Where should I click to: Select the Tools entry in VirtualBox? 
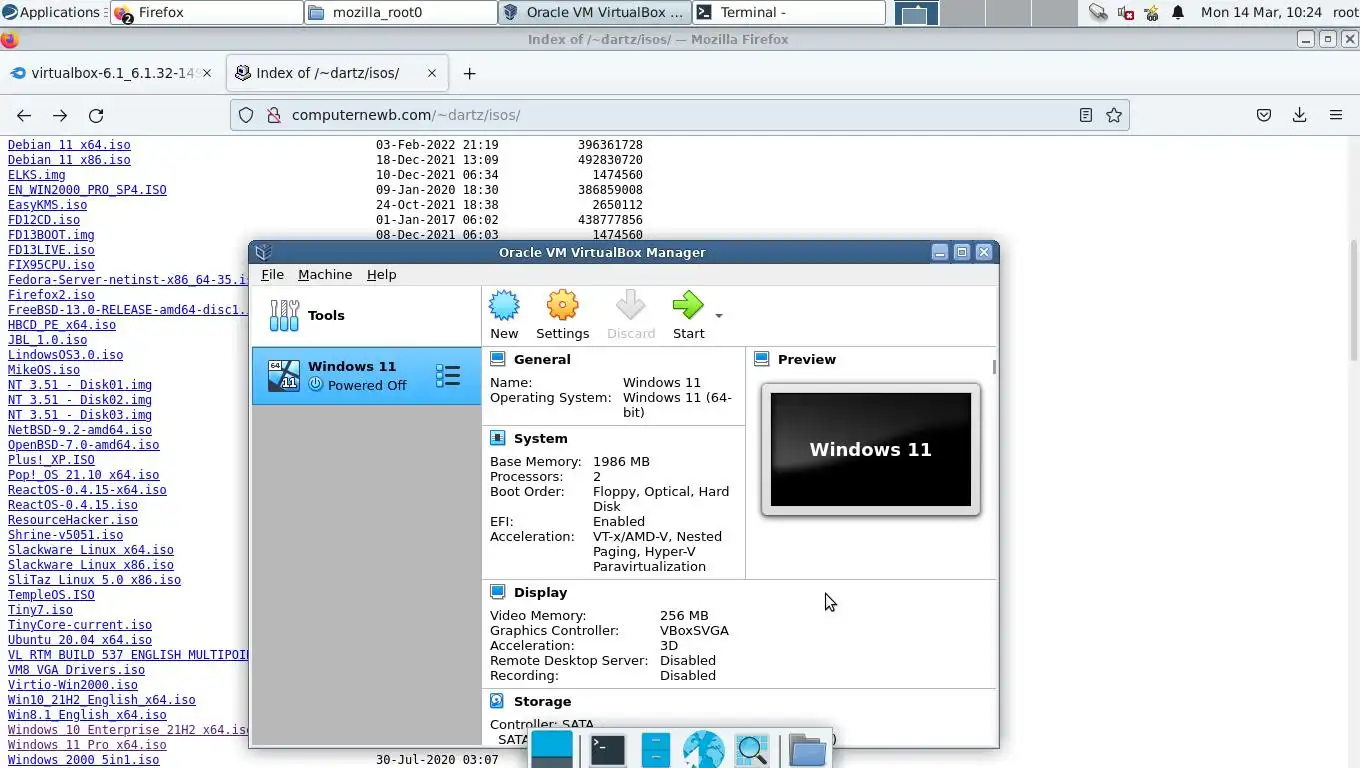tap(366, 315)
